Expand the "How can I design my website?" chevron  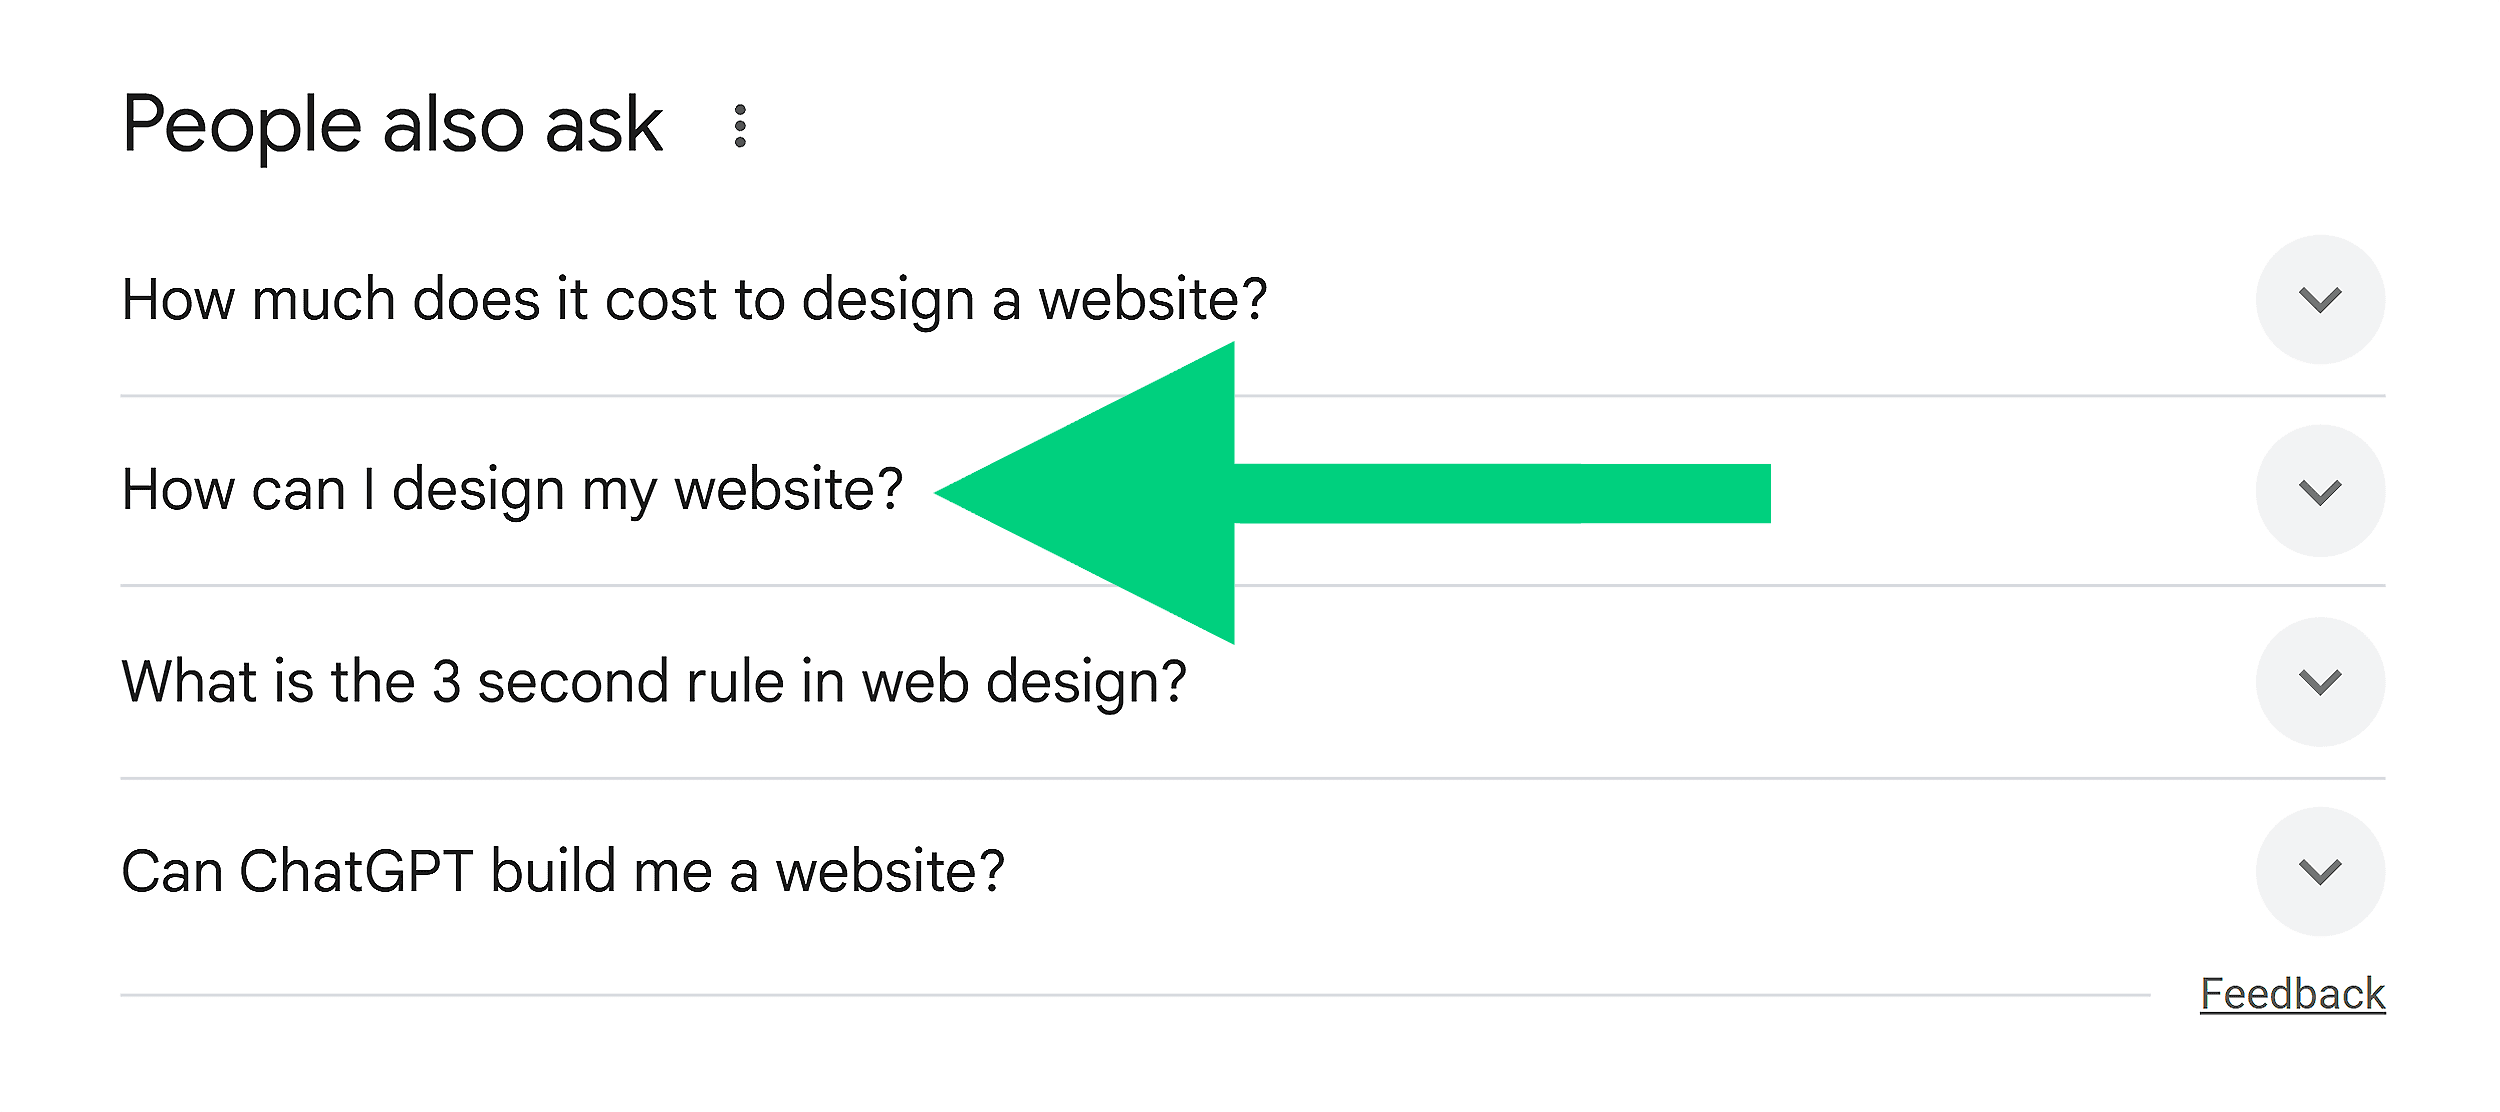click(2320, 491)
